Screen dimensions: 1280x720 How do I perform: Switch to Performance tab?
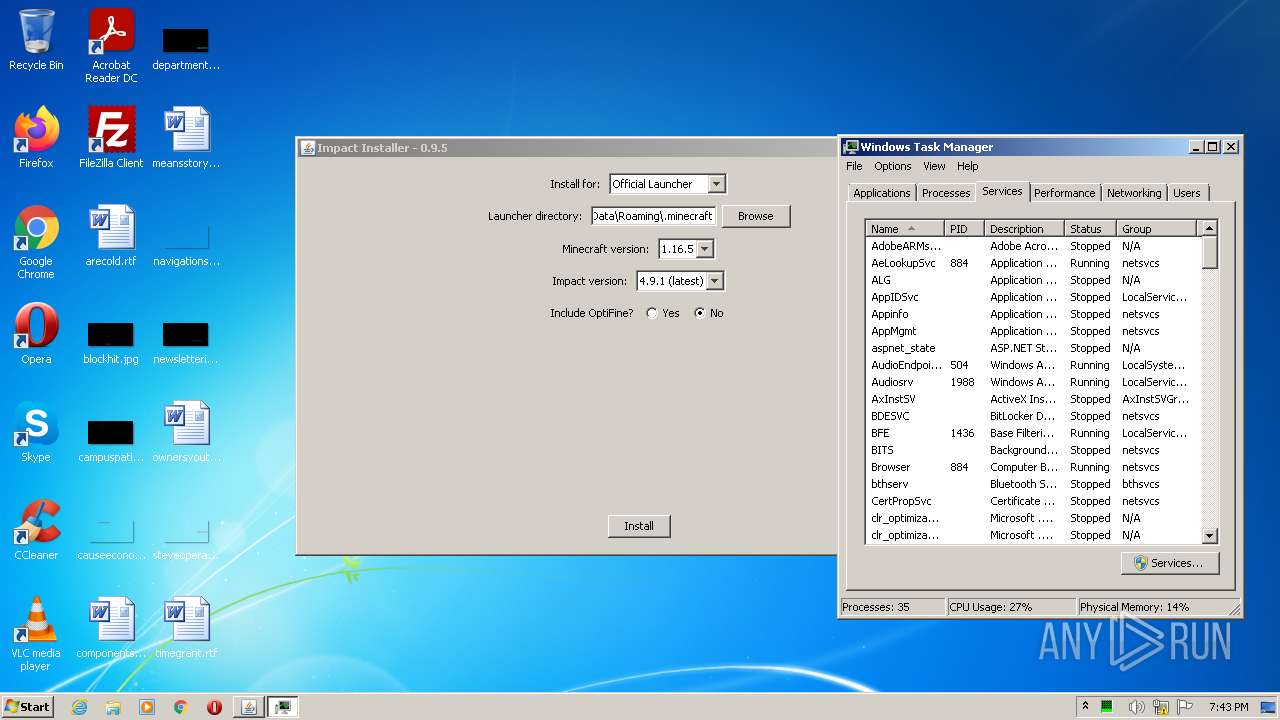click(1064, 193)
